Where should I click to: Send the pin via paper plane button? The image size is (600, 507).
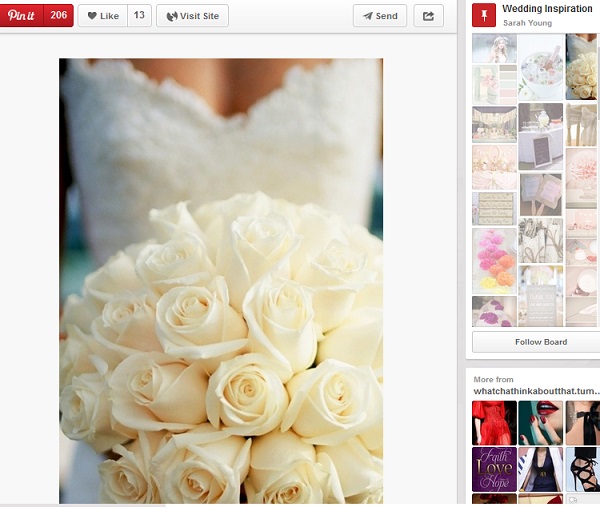point(380,16)
